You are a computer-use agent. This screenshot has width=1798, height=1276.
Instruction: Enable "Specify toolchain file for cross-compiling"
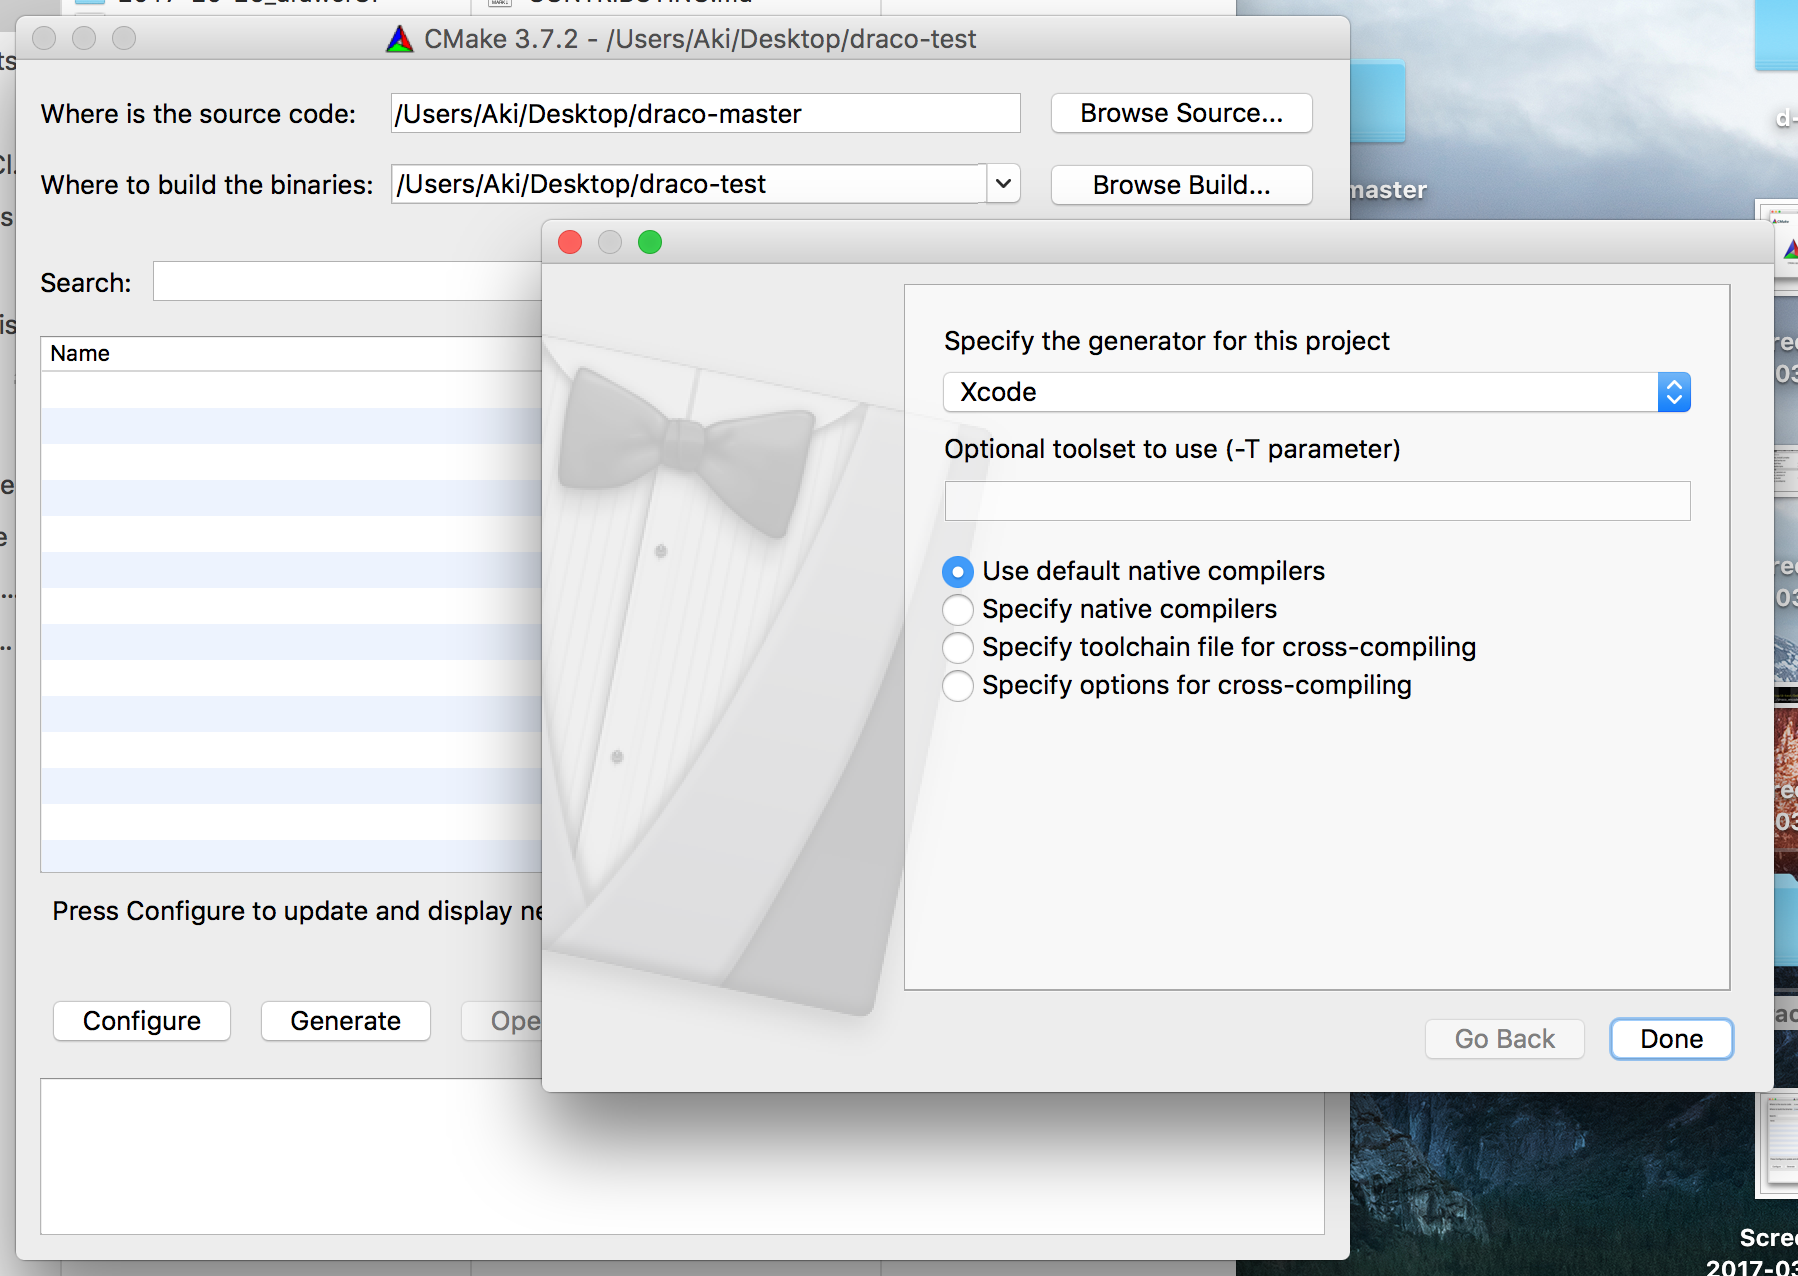click(x=958, y=648)
